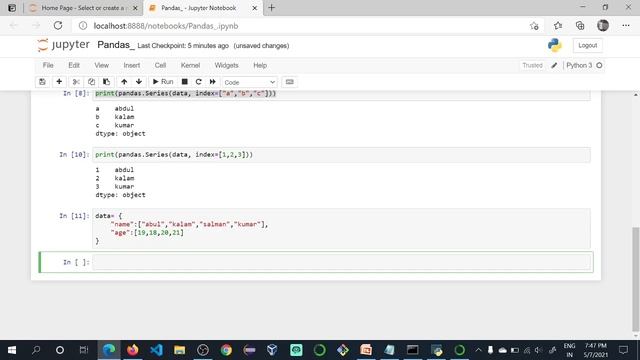Add page to favorites star-plus icon

pyautogui.click(x=534, y=26)
